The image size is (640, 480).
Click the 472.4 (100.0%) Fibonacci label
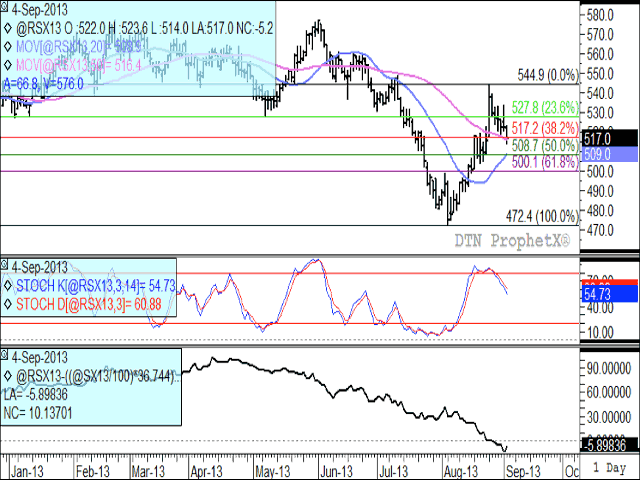click(542, 216)
